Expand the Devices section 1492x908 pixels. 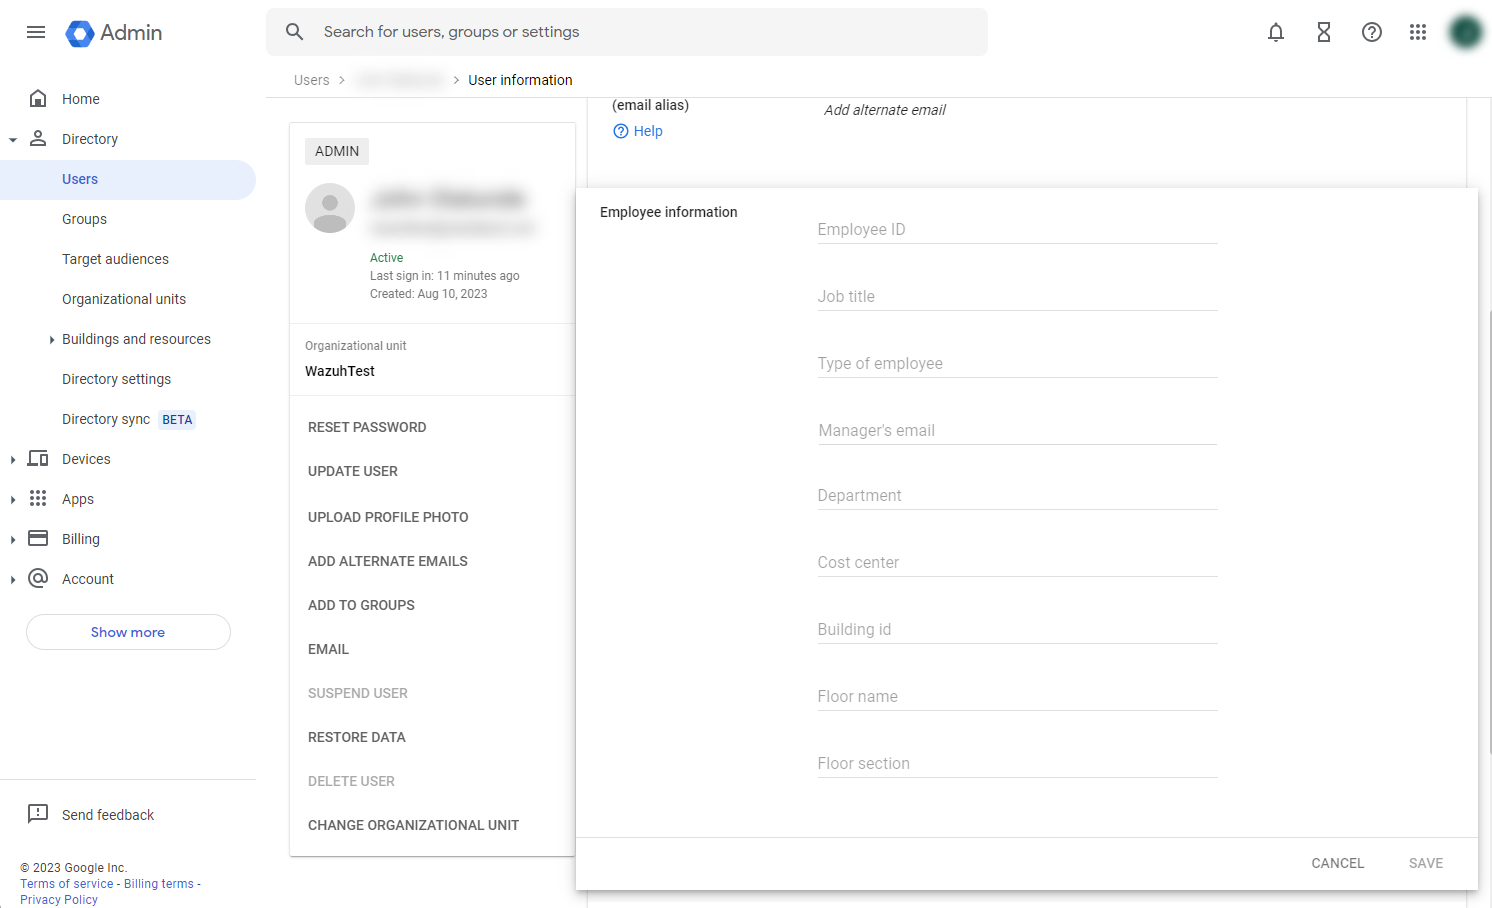pos(13,460)
